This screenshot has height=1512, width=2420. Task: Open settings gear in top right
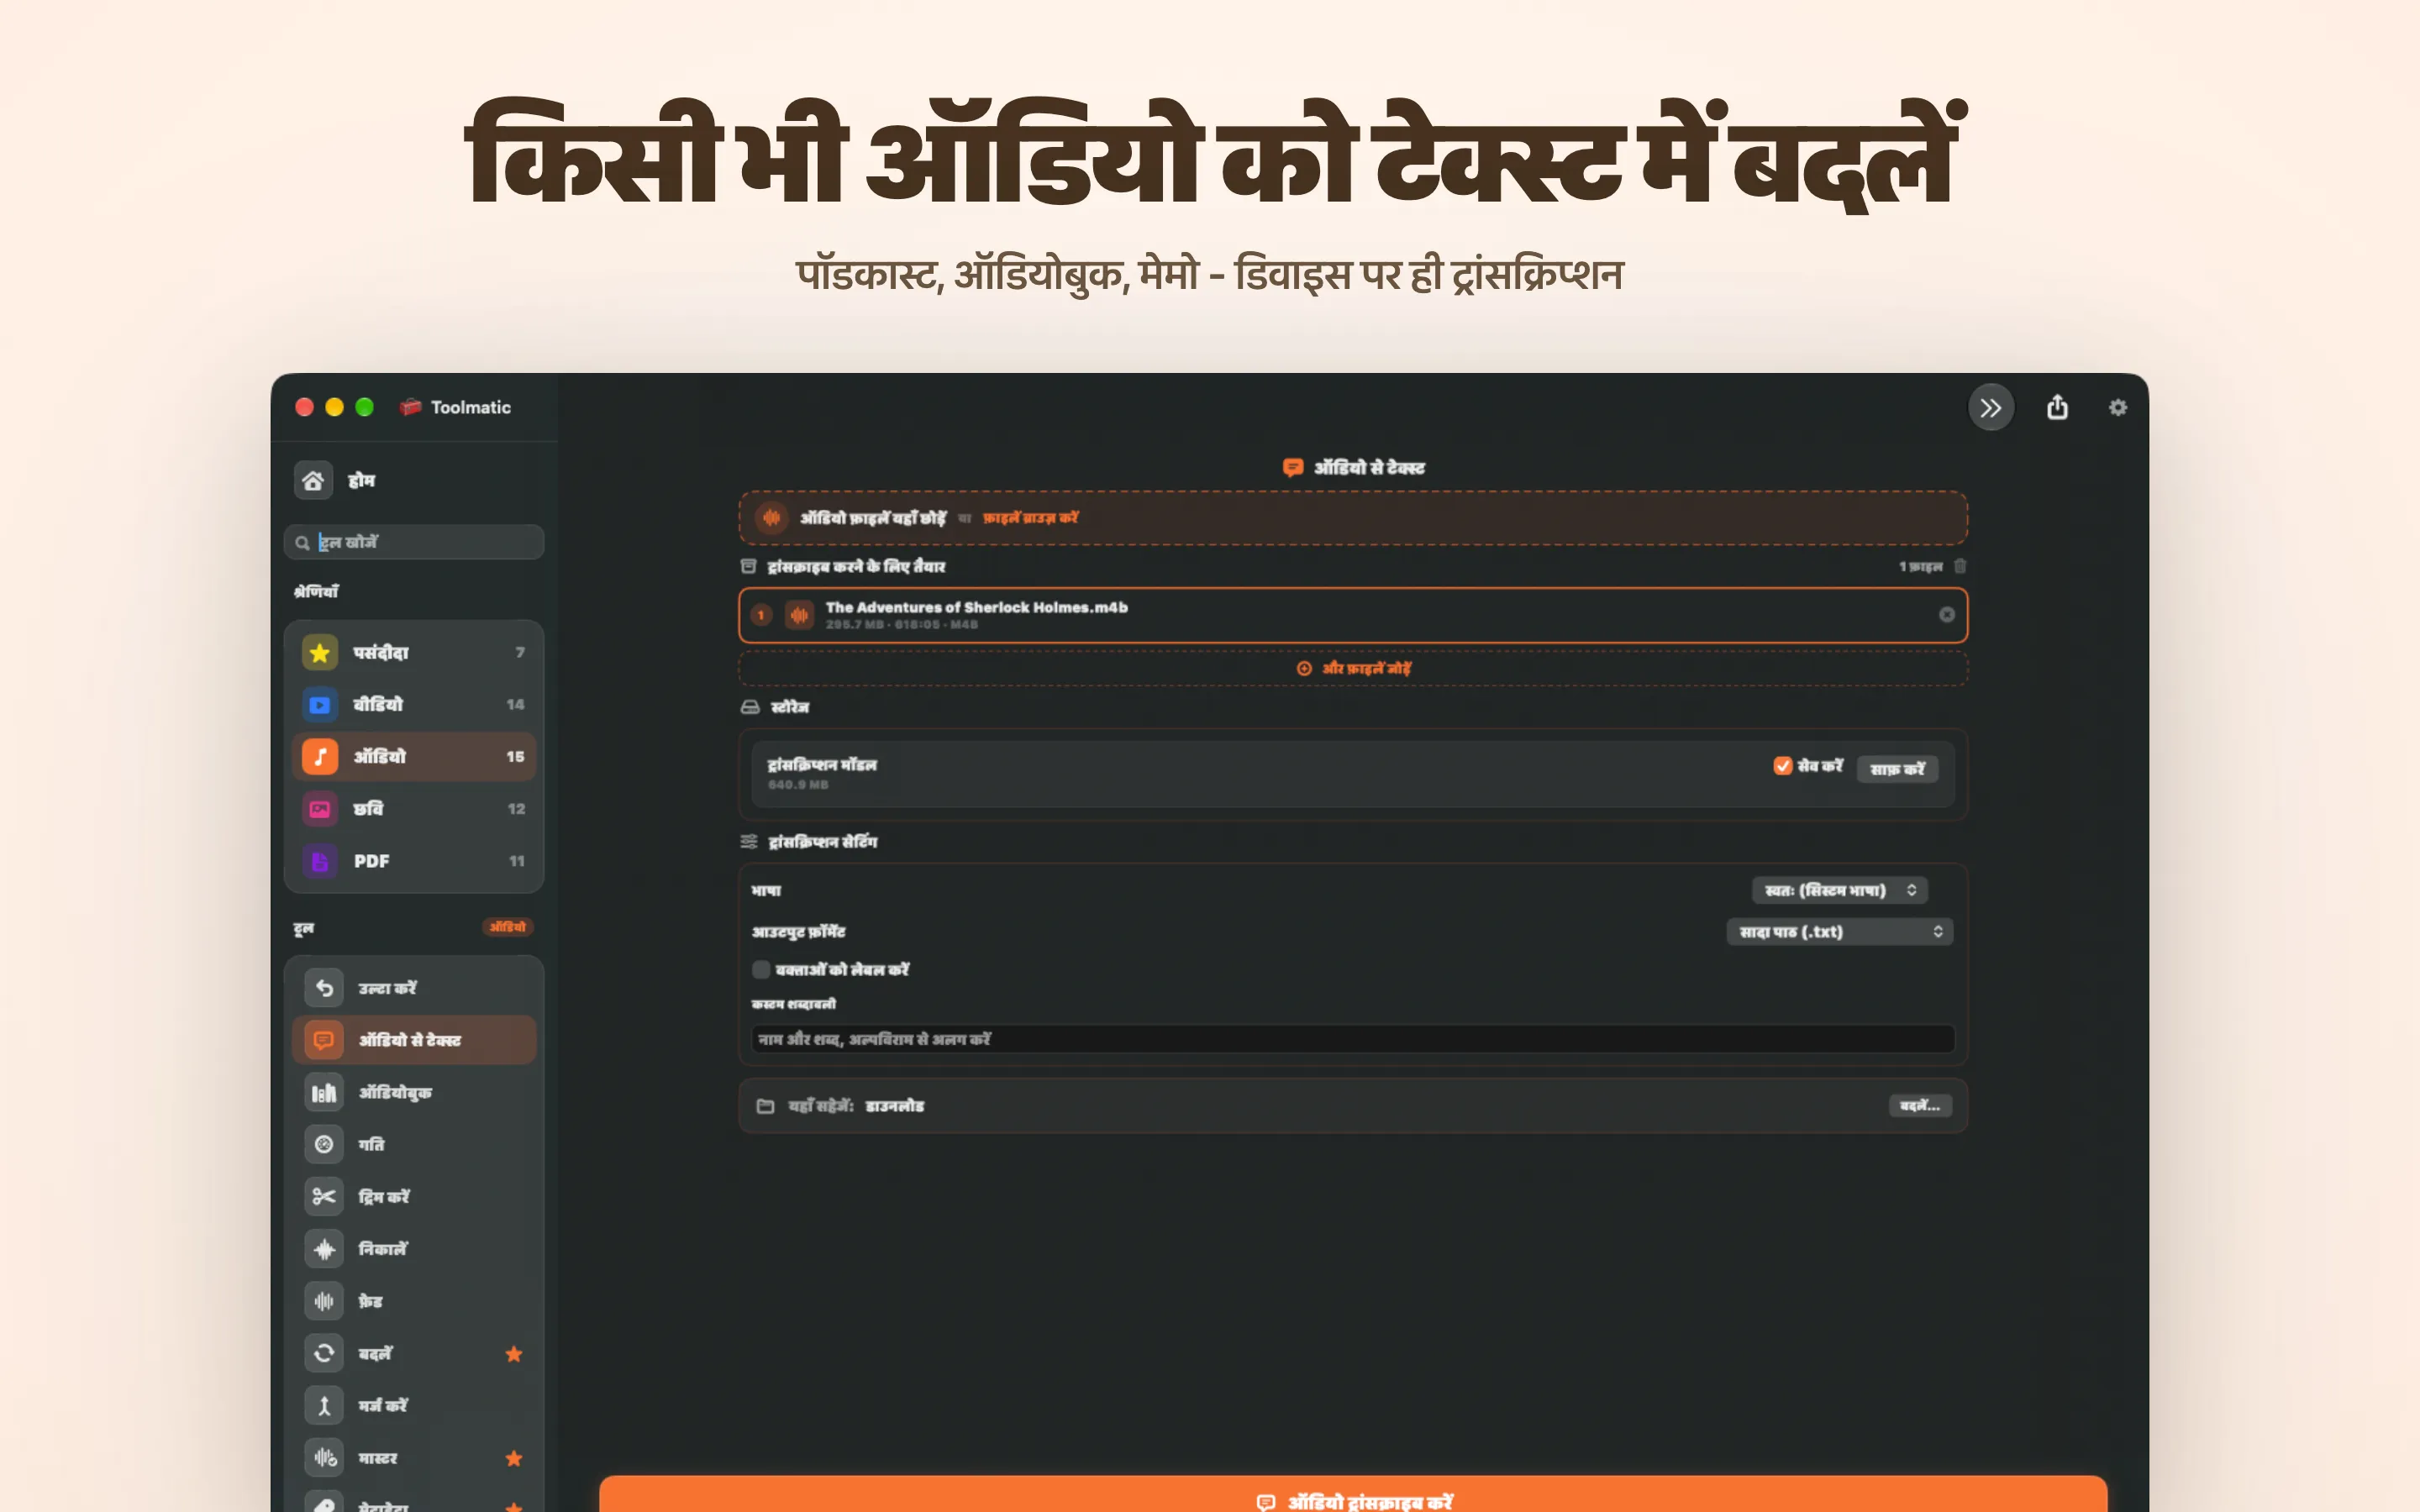pos(2117,407)
